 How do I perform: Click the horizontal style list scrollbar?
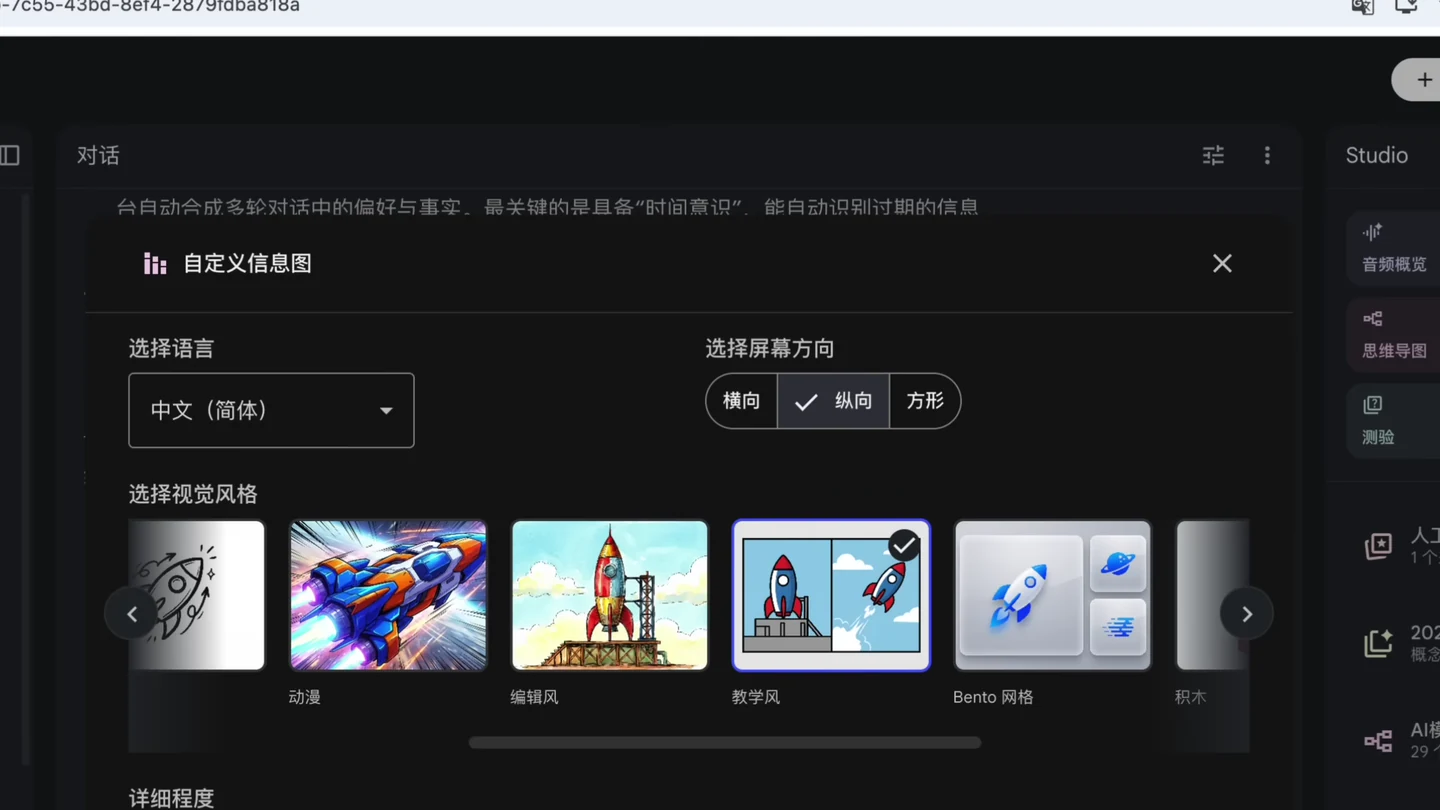725,742
